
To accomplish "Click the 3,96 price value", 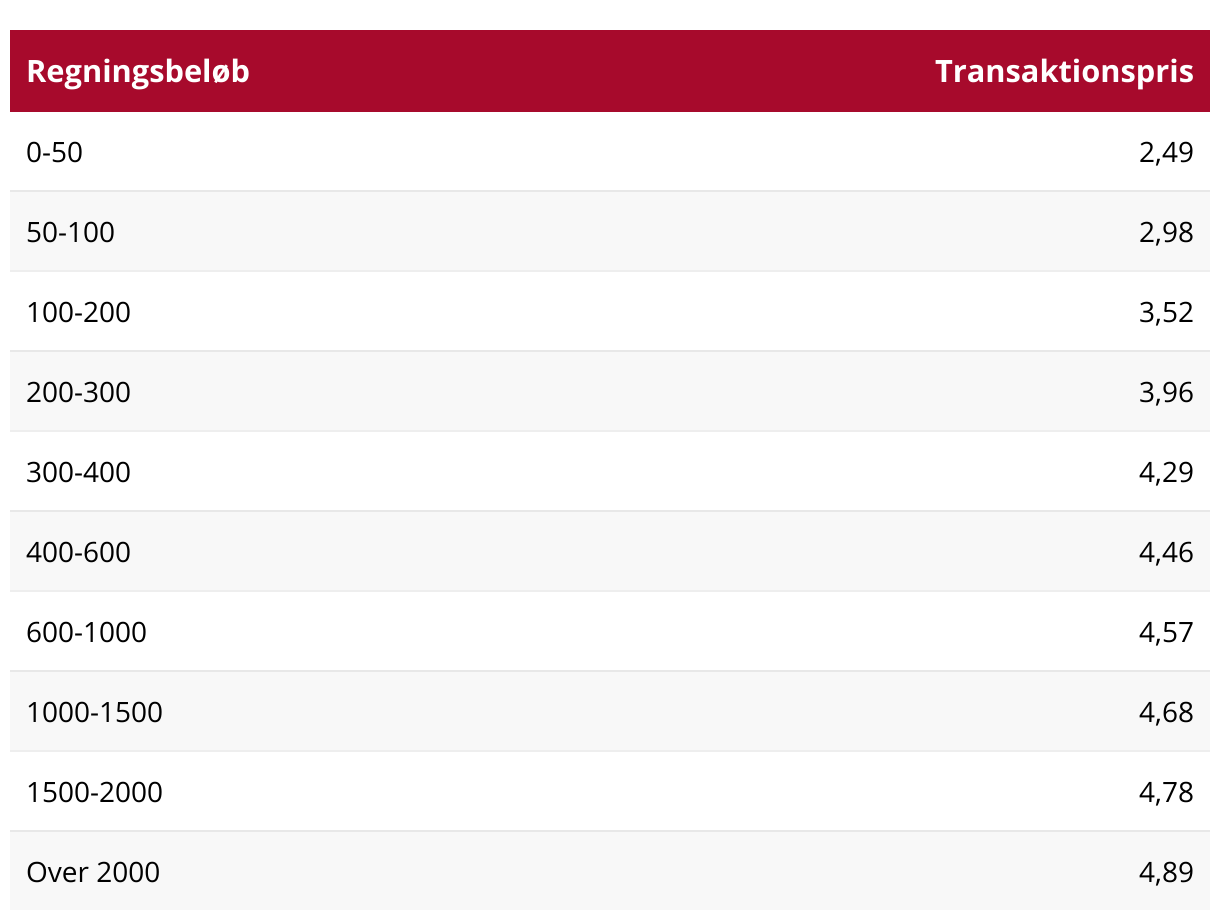I will point(1166,392).
